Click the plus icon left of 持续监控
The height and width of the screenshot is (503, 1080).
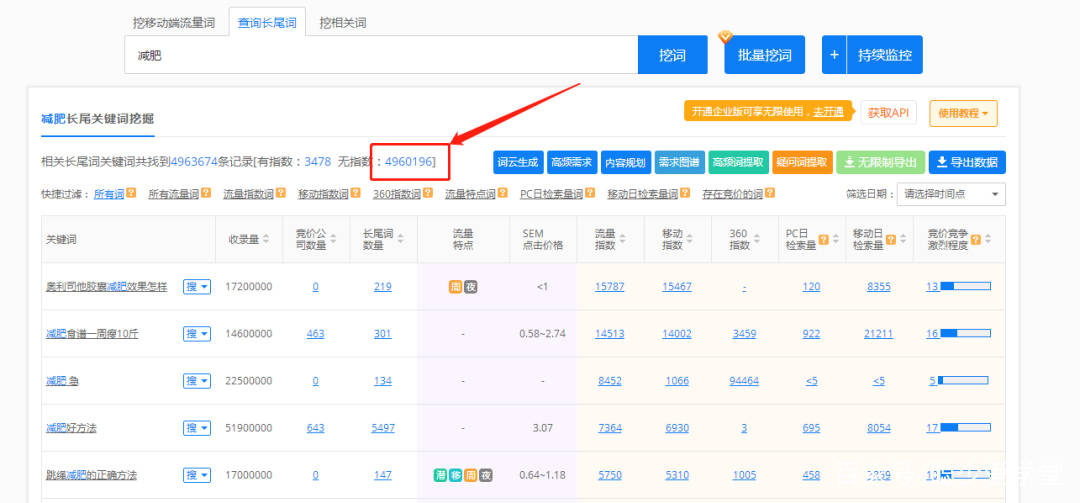(833, 55)
